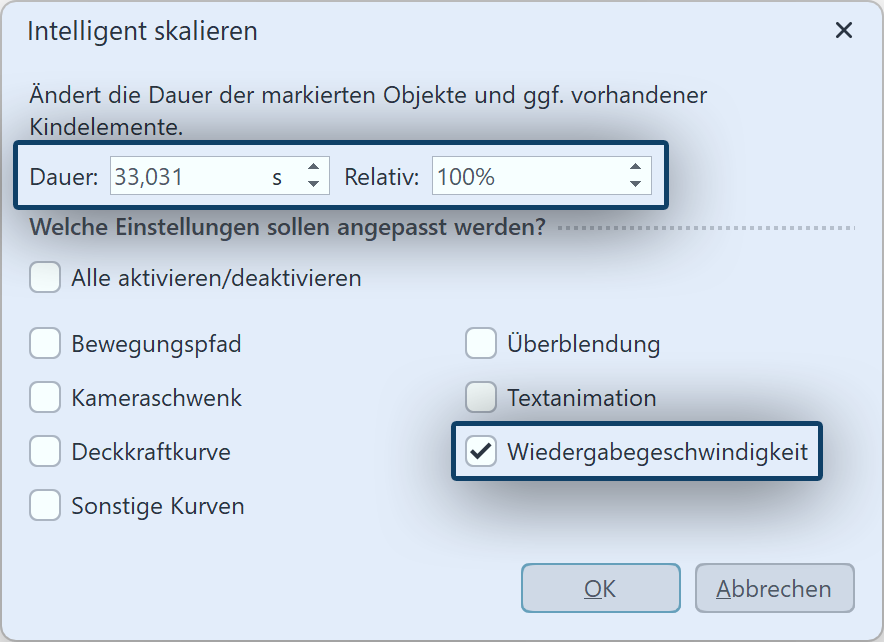Confirm scaling with the OK button
This screenshot has height=642, width=884.
click(600, 588)
